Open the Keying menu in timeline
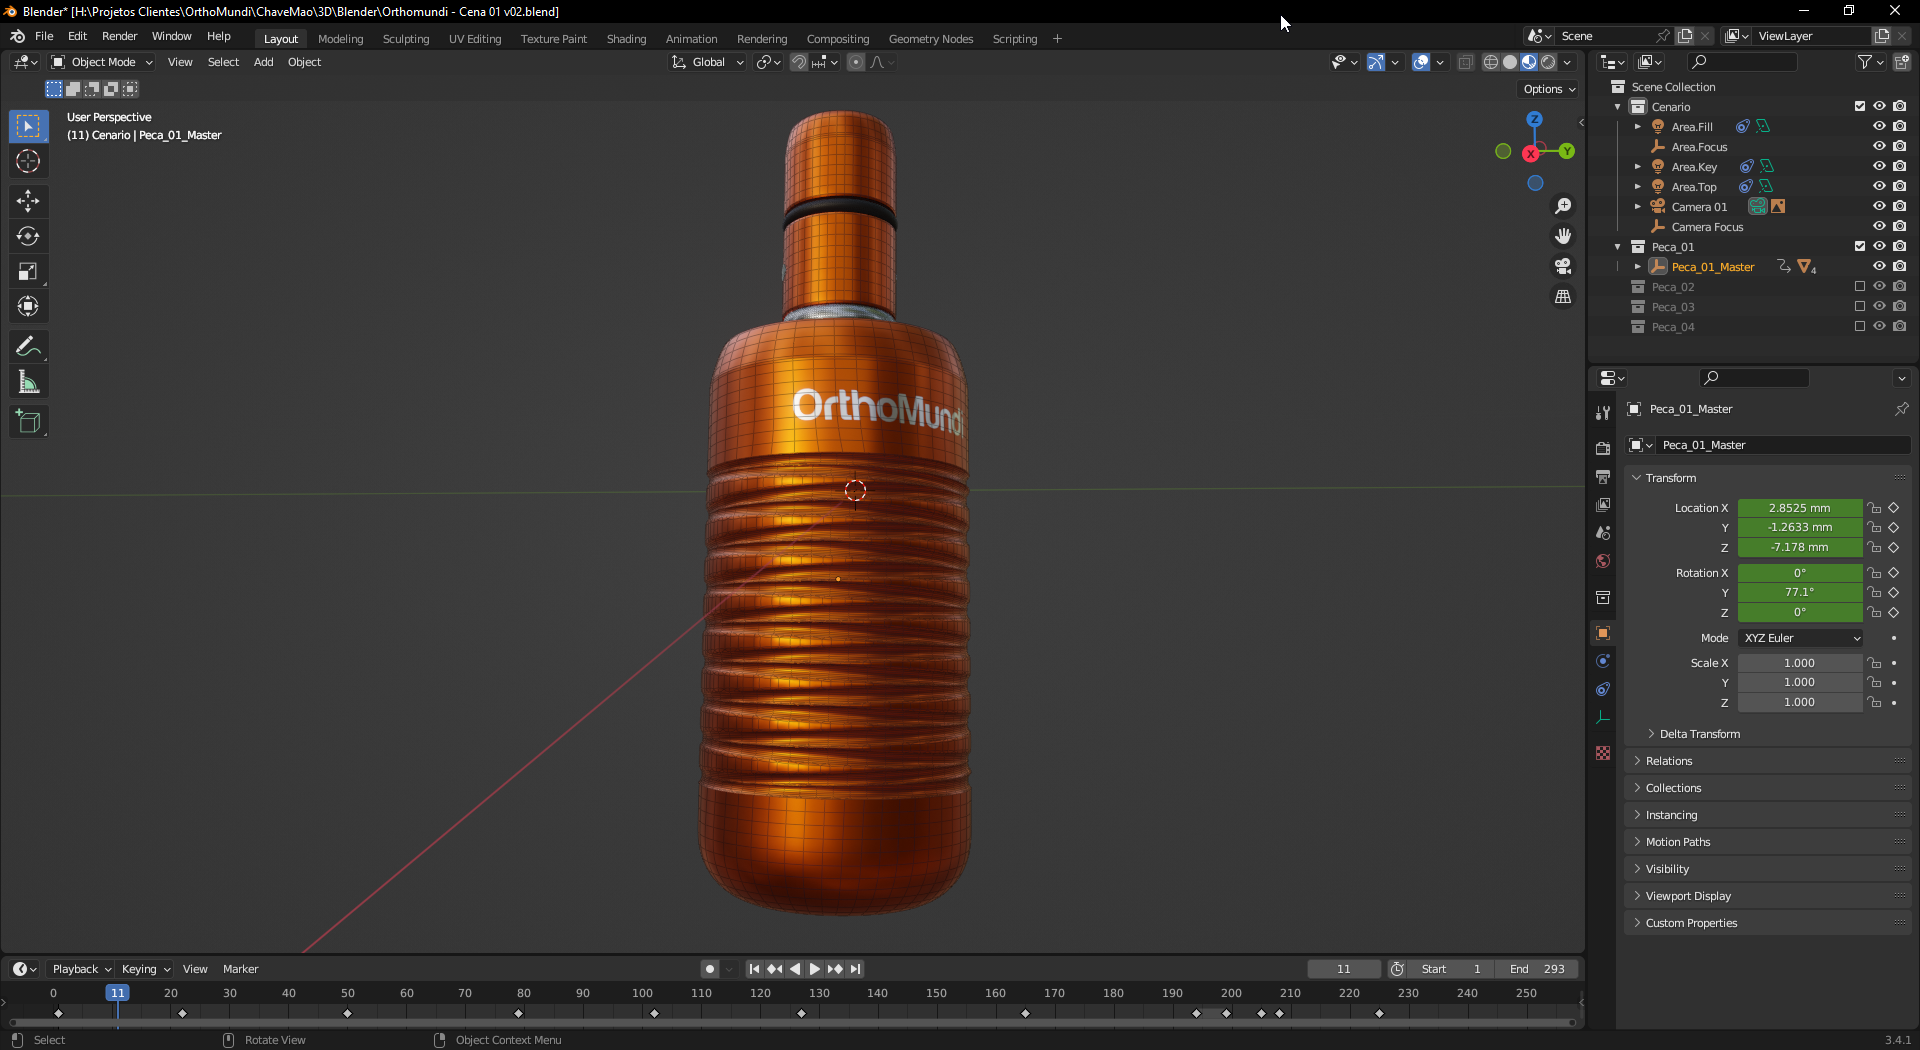The width and height of the screenshot is (1920, 1050). (x=145, y=969)
